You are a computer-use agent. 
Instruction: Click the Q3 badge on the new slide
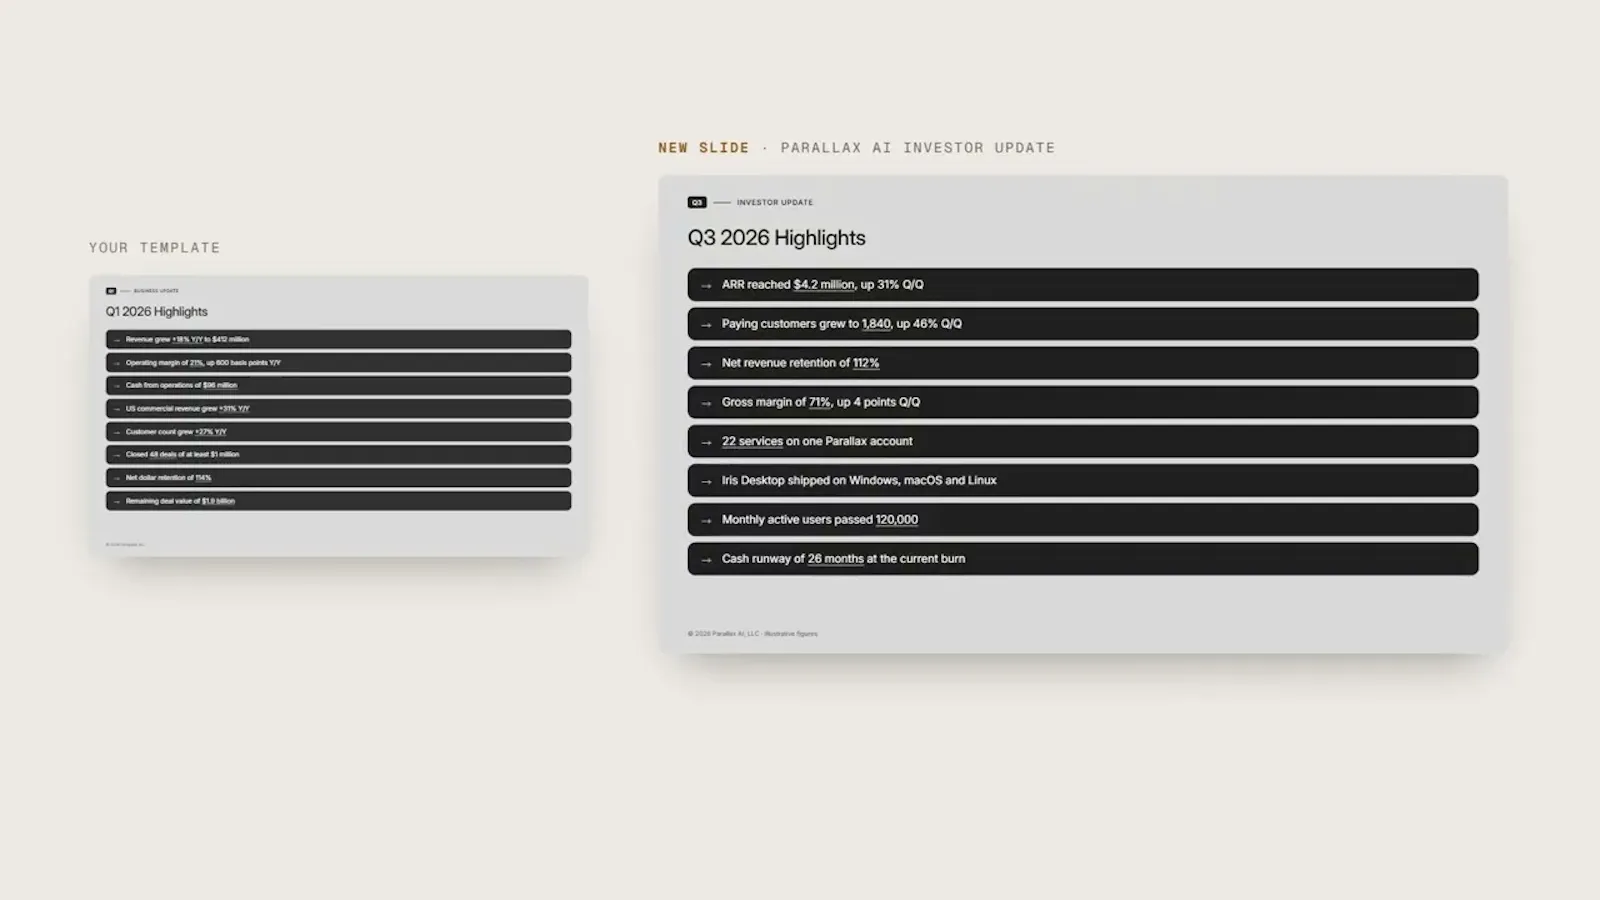(697, 202)
